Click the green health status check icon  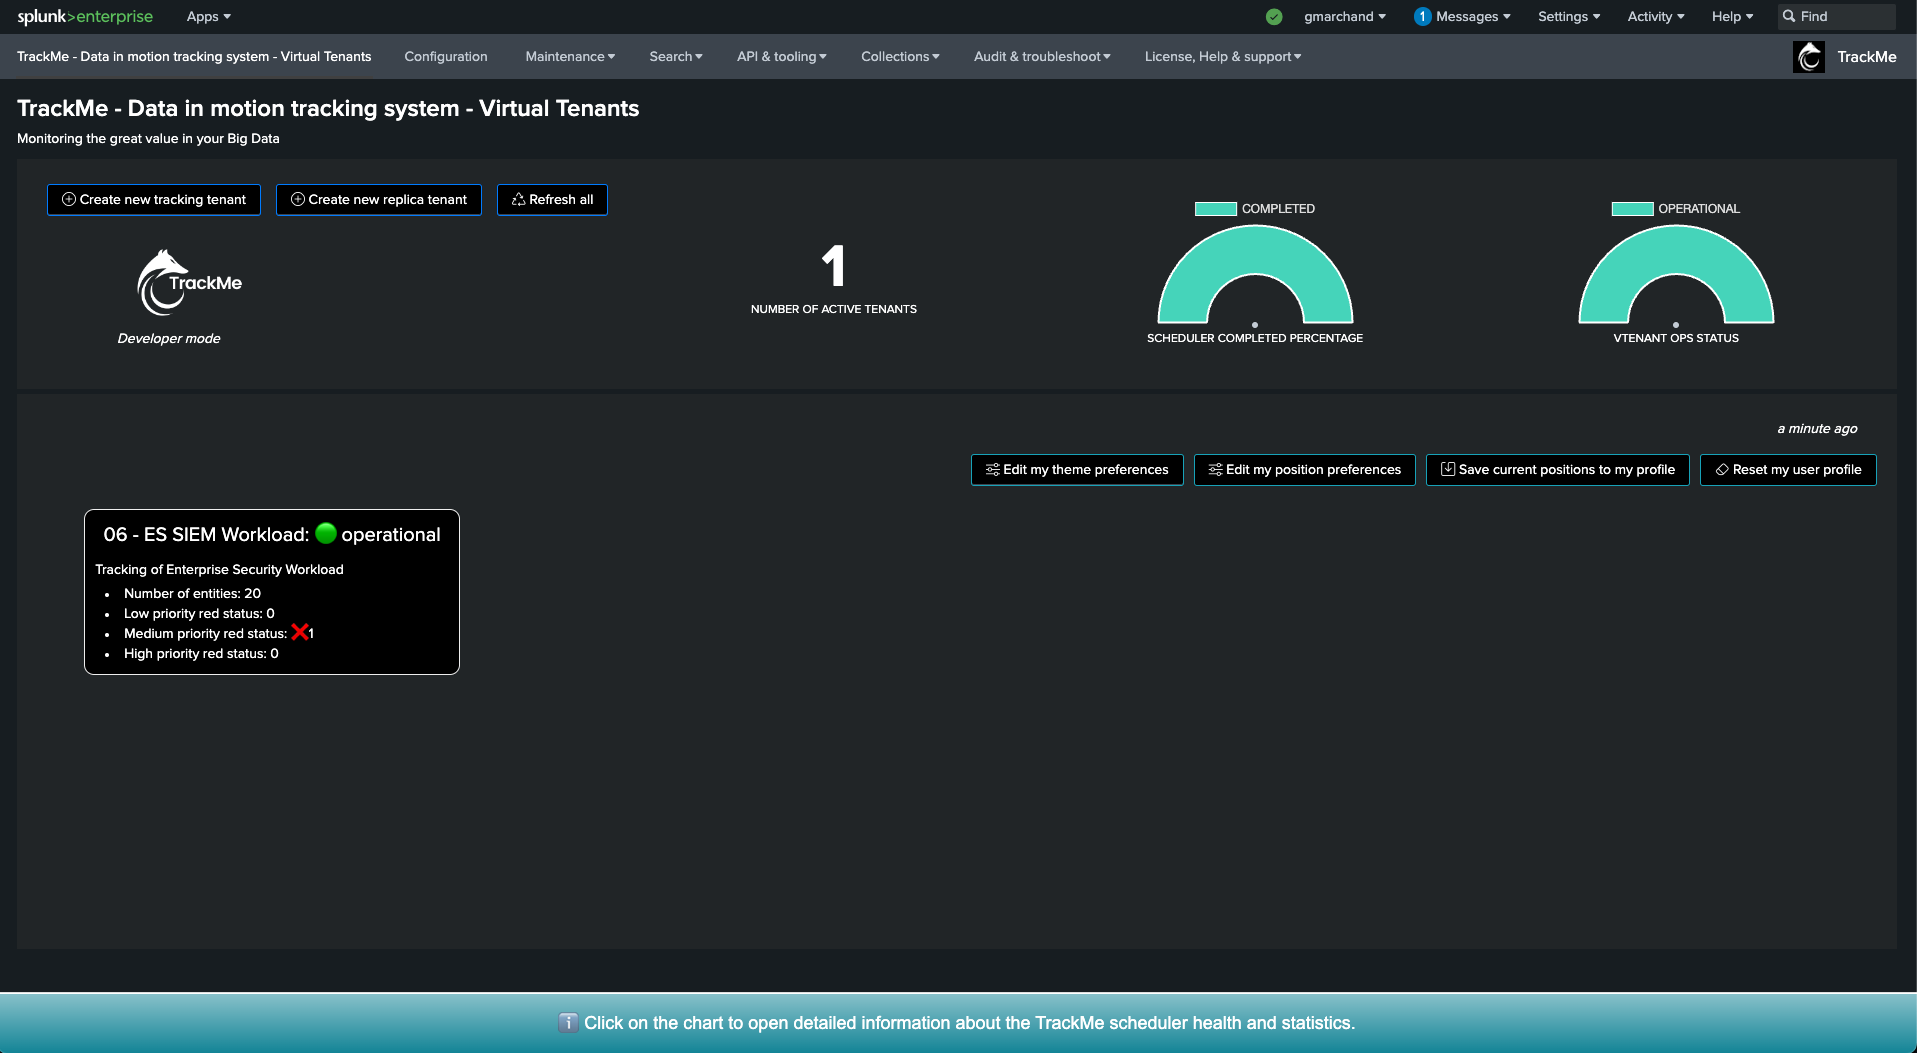[1274, 16]
